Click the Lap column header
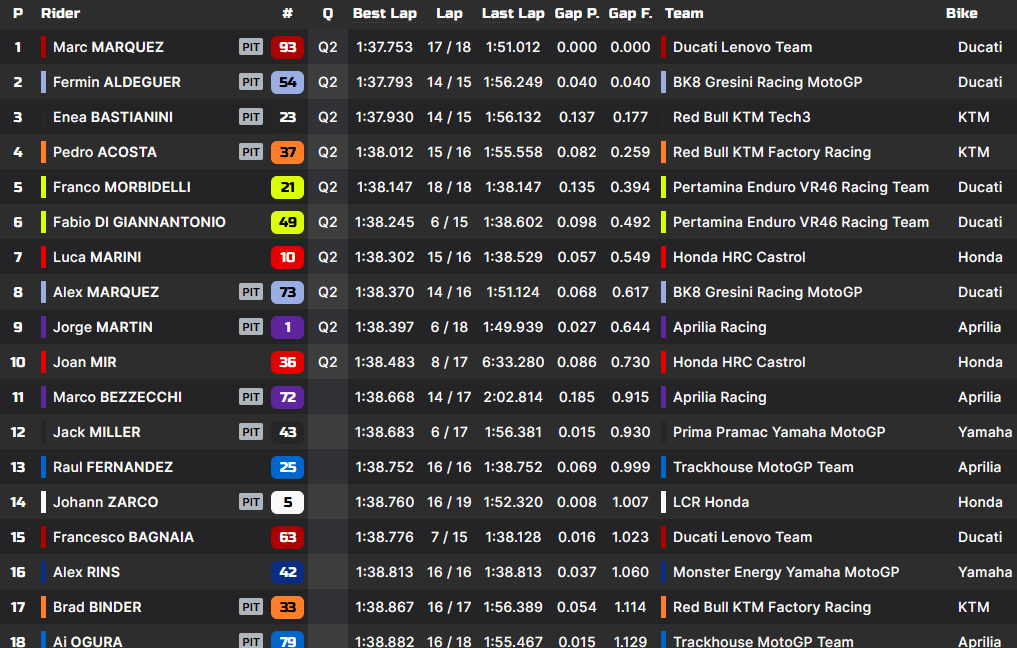 (x=449, y=14)
